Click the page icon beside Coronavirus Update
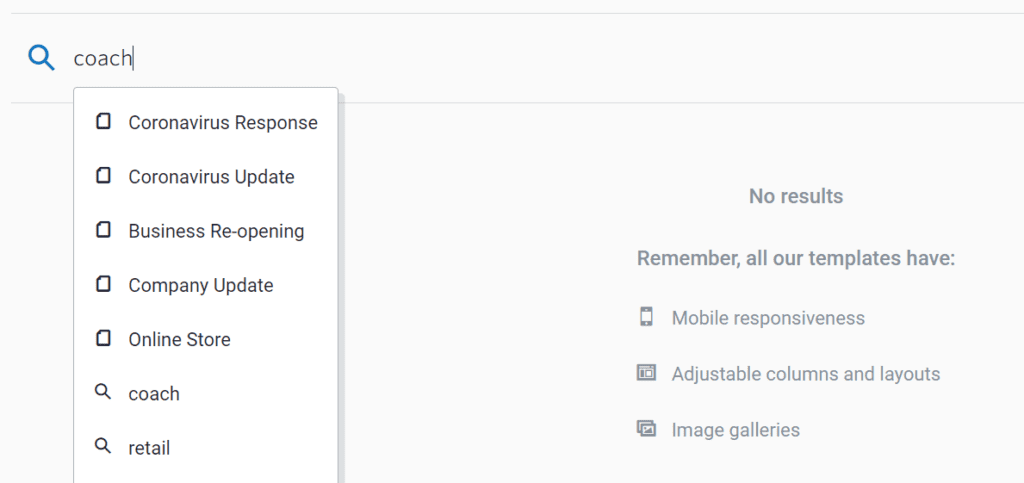This screenshot has height=483, width=1024. 103,176
